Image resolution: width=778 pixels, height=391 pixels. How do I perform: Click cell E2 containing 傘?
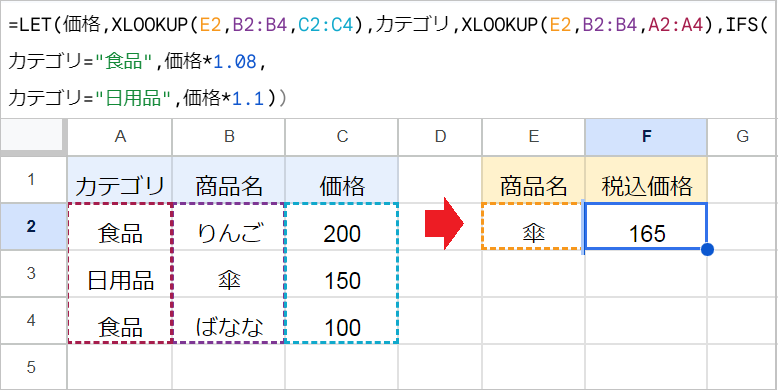click(x=533, y=226)
